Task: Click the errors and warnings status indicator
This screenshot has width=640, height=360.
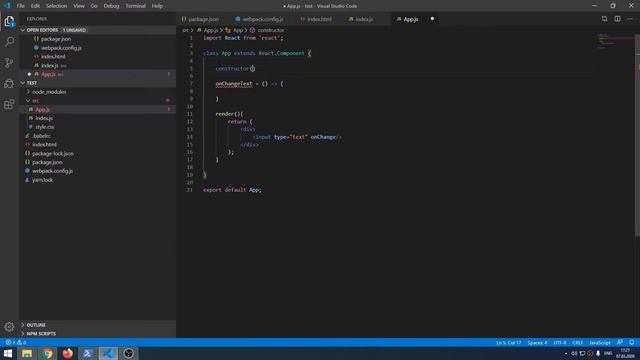Action: coord(16,342)
